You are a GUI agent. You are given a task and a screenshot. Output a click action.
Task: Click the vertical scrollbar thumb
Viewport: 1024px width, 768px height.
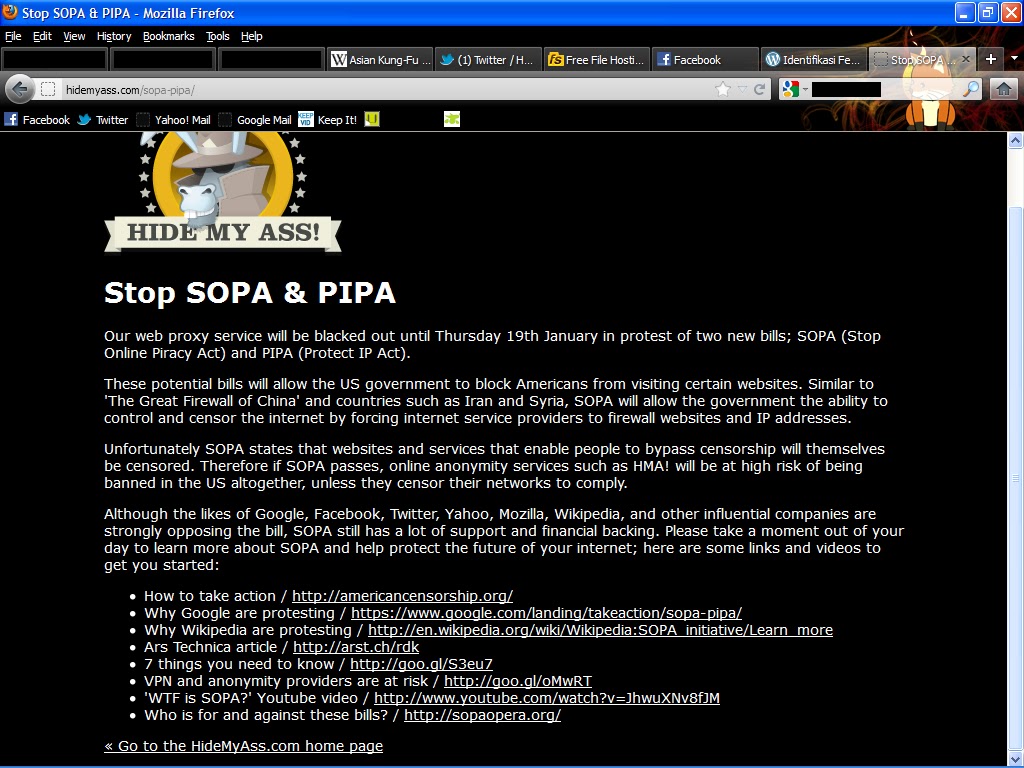click(x=1015, y=479)
